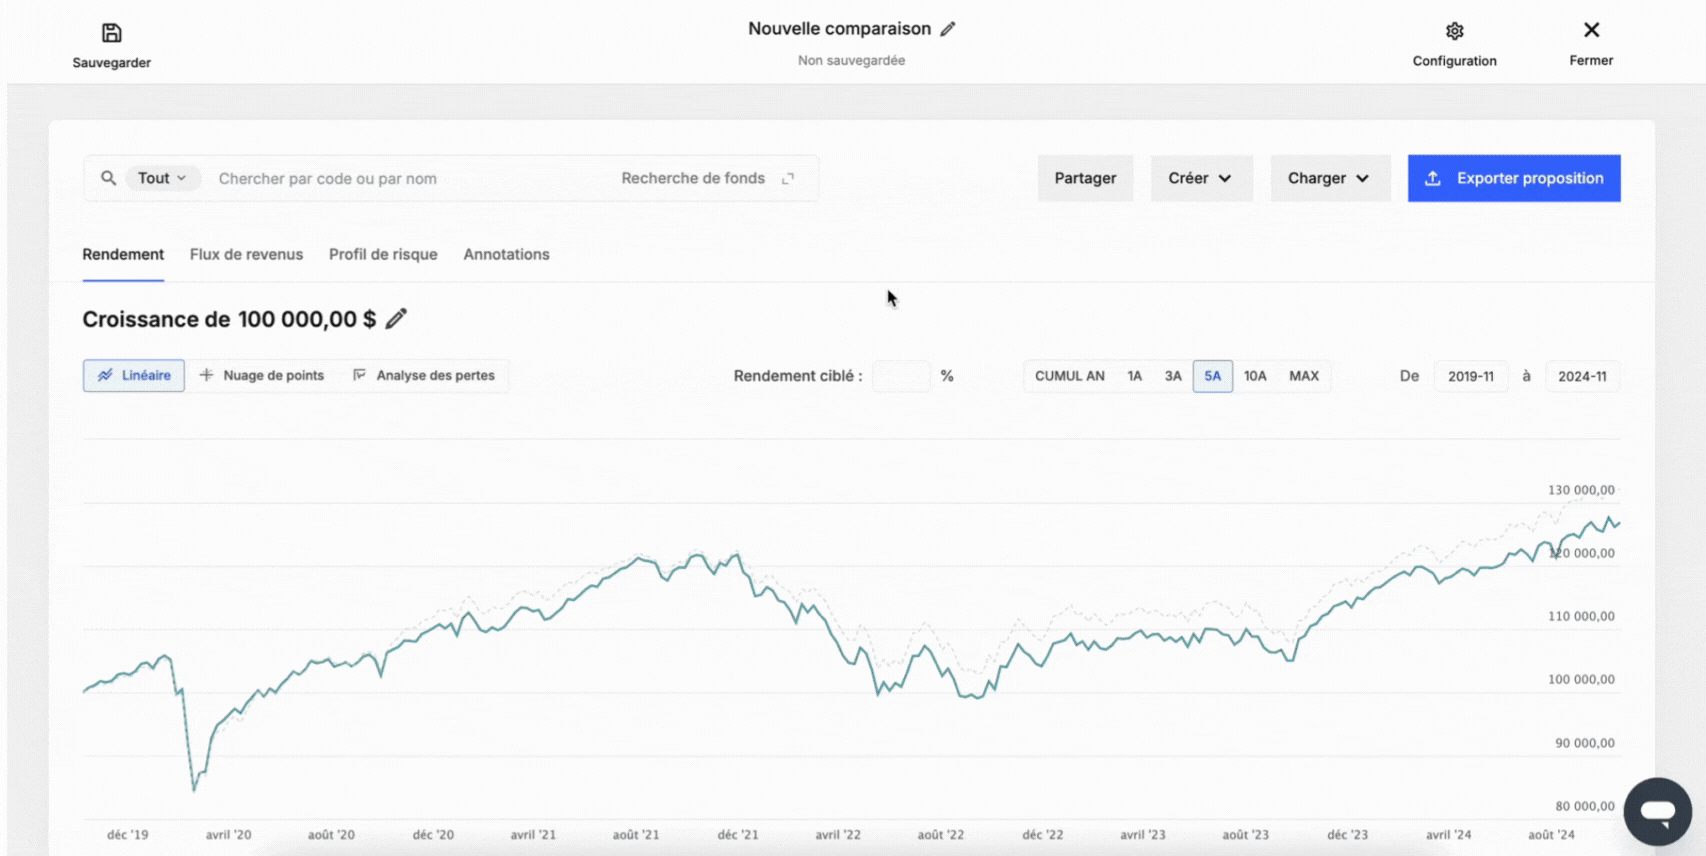Open the Charger dropdown
The image size is (1706, 856).
(x=1330, y=178)
